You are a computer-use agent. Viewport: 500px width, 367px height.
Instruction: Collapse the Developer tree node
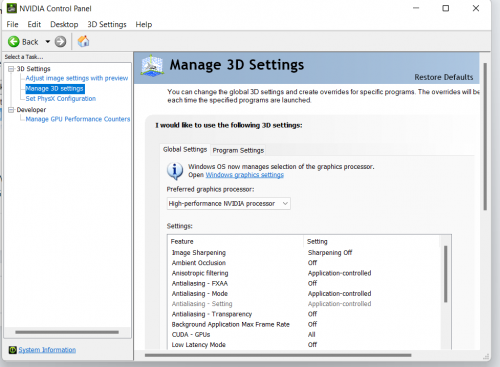pyautogui.click(x=11, y=110)
